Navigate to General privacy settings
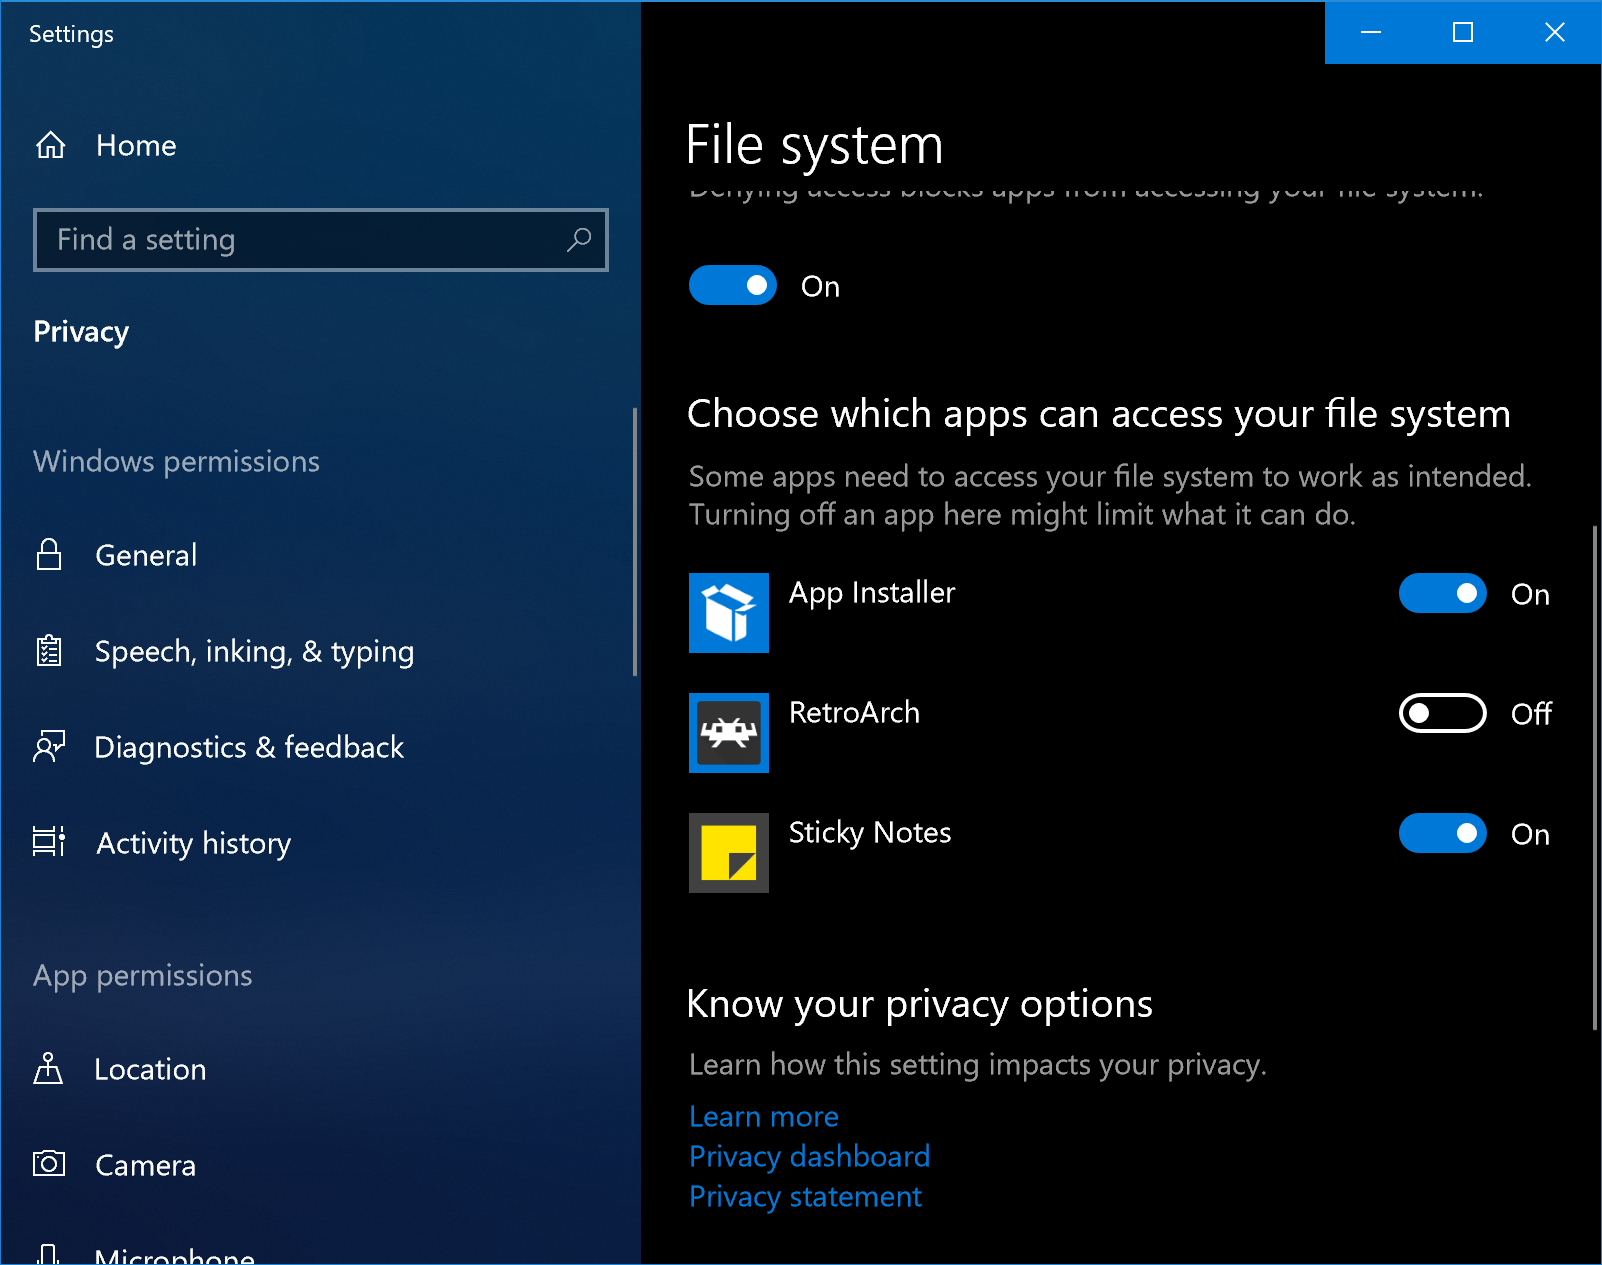 (x=146, y=555)
